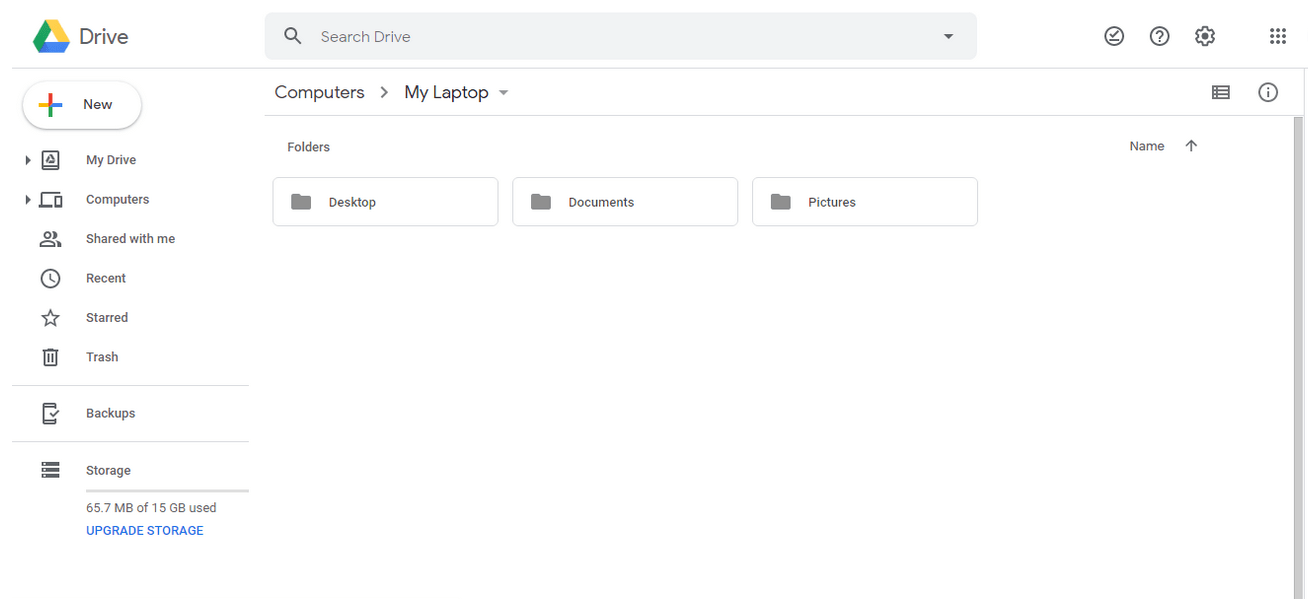Click the Google Drive logo
Screen dimensions: 1312x606
point(51,36)
